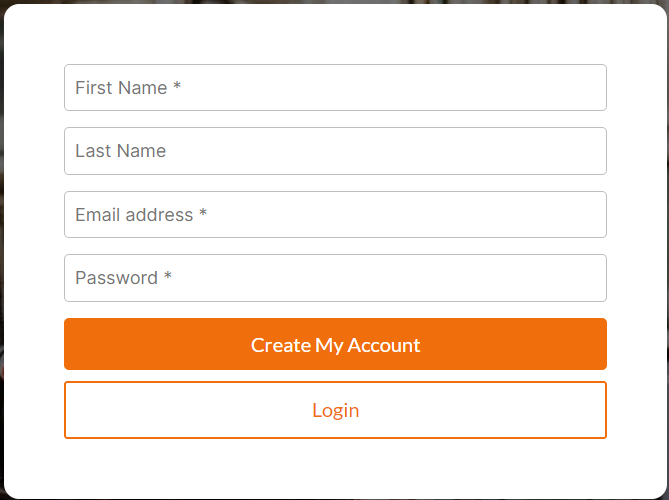The image size is (669, 500).
Task: Click the 'First Name *' placeholder text
Action: click(x=128, y=88)
